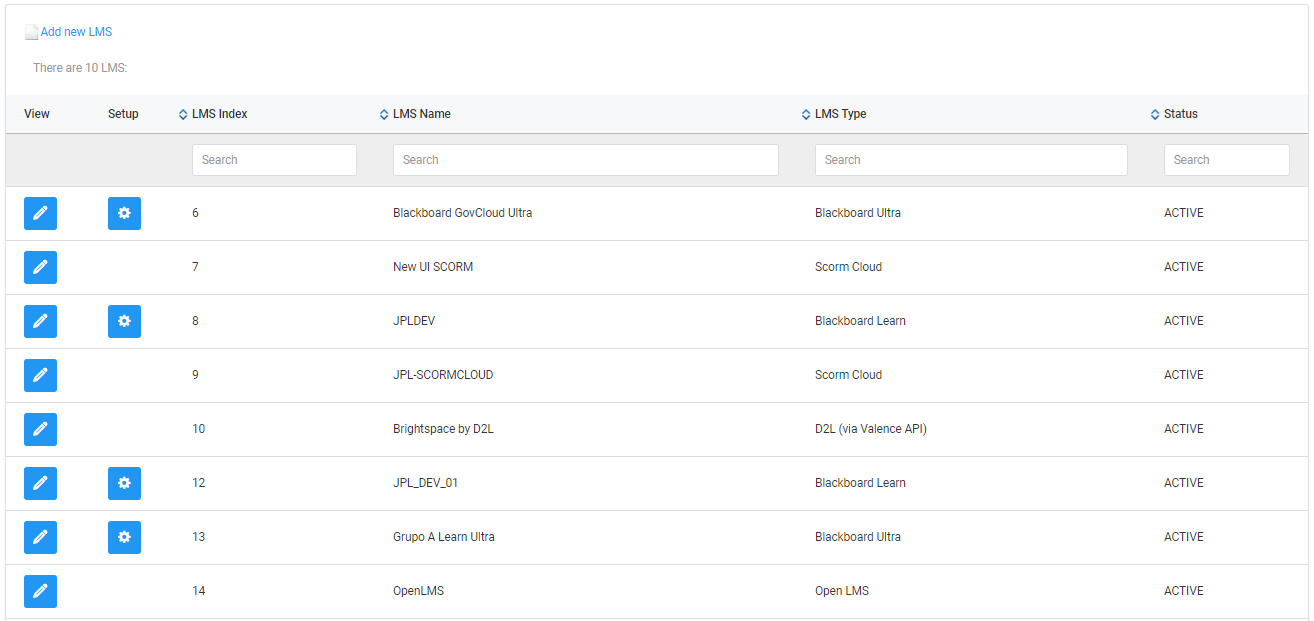
Task: Focus the Status search field
Action: click(x=1227, y=160)
